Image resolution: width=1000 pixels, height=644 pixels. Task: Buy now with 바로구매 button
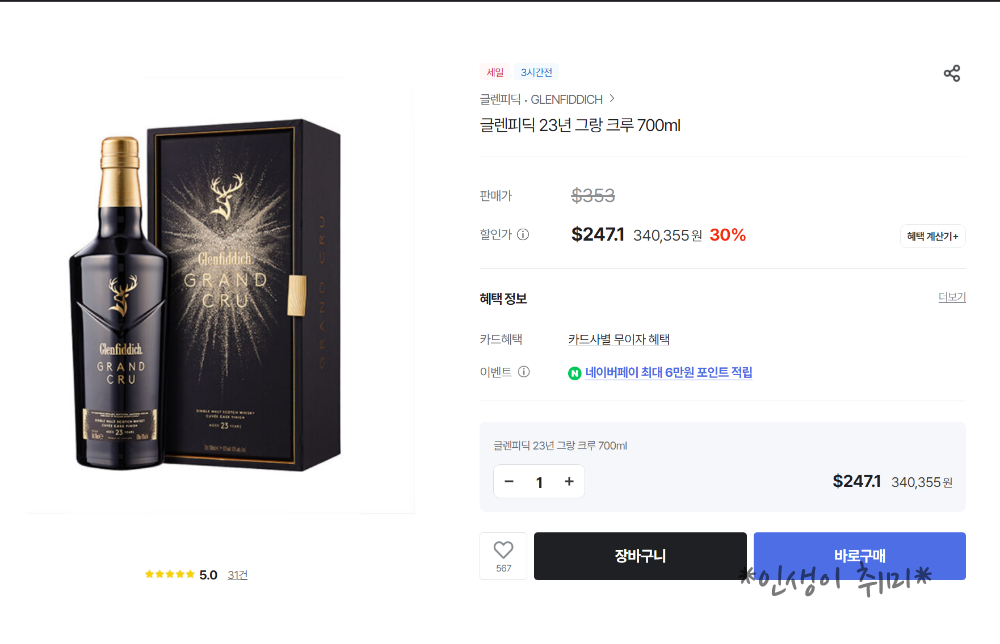point(859,556)
